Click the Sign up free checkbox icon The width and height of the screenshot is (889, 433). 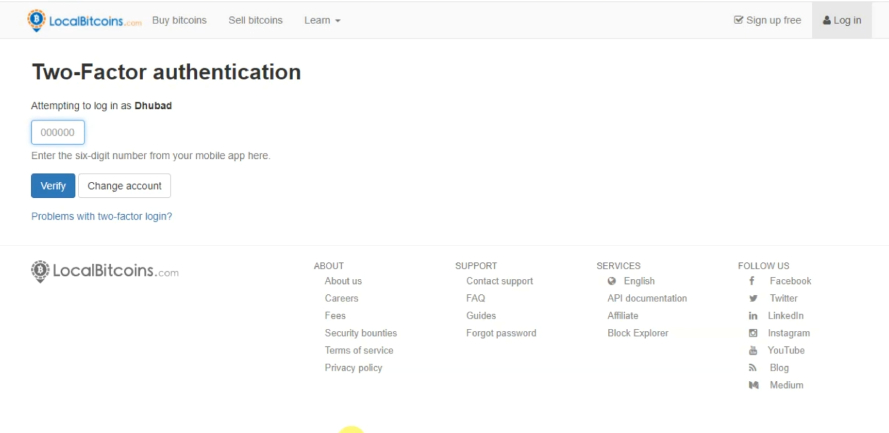pyautogui.click(x=738, y=20)
